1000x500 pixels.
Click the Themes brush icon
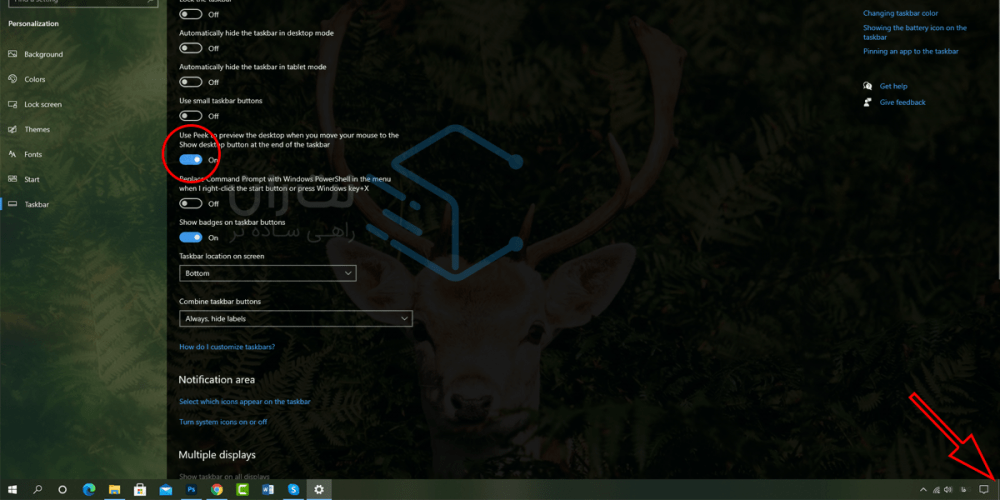(x=12, y=129)
